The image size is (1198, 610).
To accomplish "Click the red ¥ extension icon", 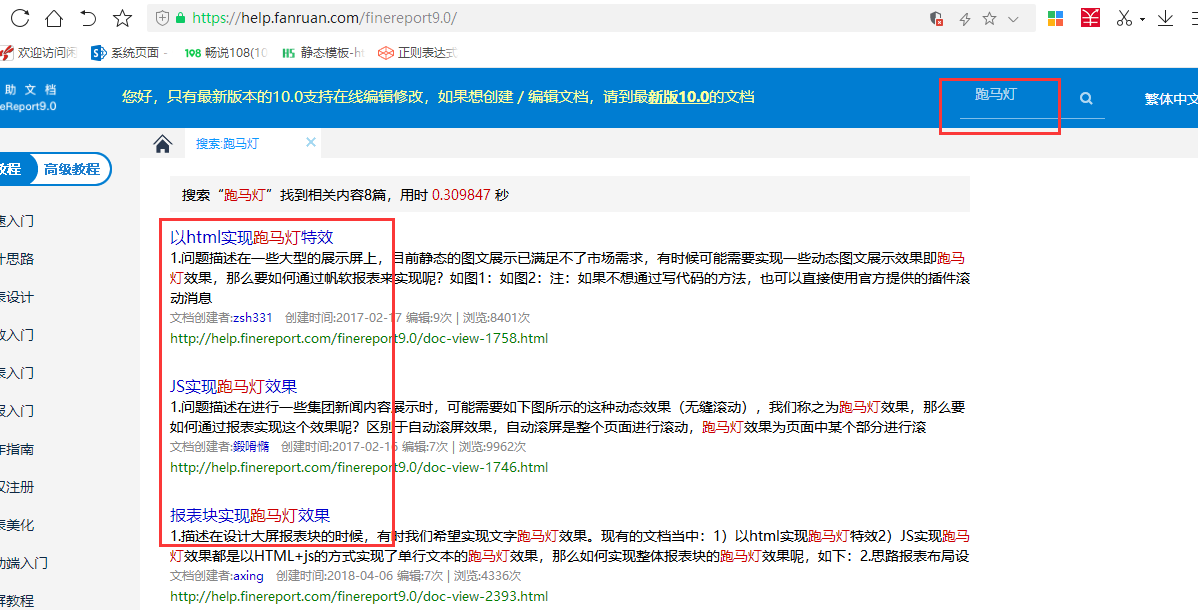I will click(x=1091, y=18).
